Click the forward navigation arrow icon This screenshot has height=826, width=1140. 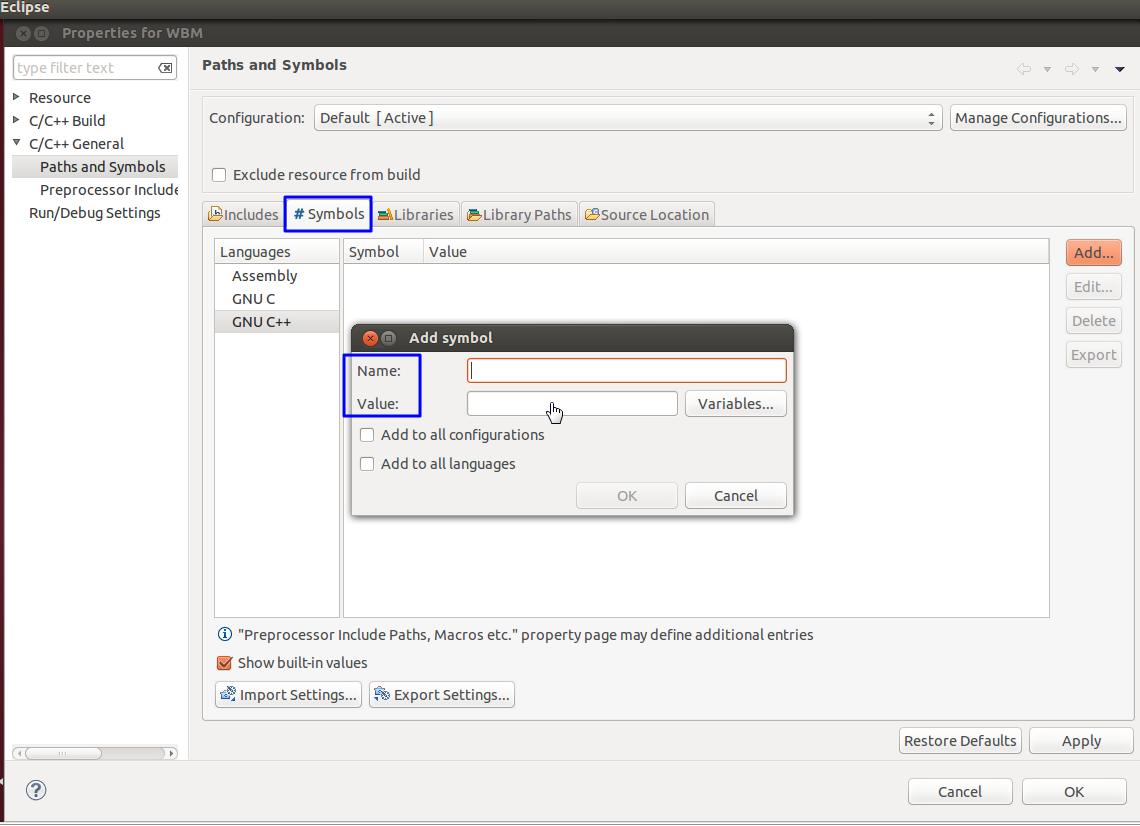tap(1072, 69)
